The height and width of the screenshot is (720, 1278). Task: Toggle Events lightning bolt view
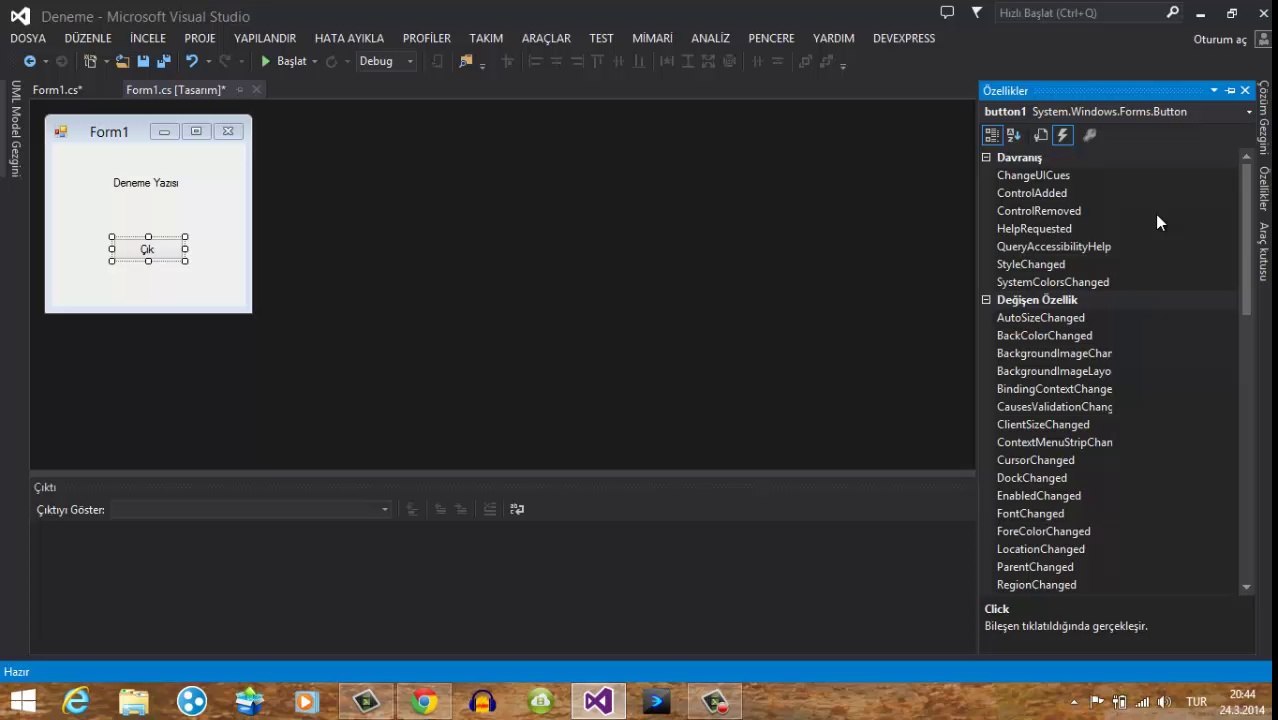click(1063, 135)
